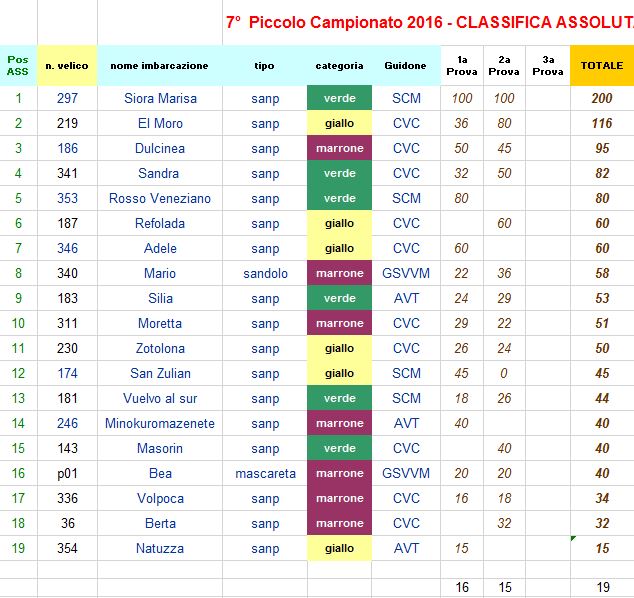Click the '3a Prova' column header
Image resolution: width=634 pixels, height=598 pixels.
click(x=547, y=66)
